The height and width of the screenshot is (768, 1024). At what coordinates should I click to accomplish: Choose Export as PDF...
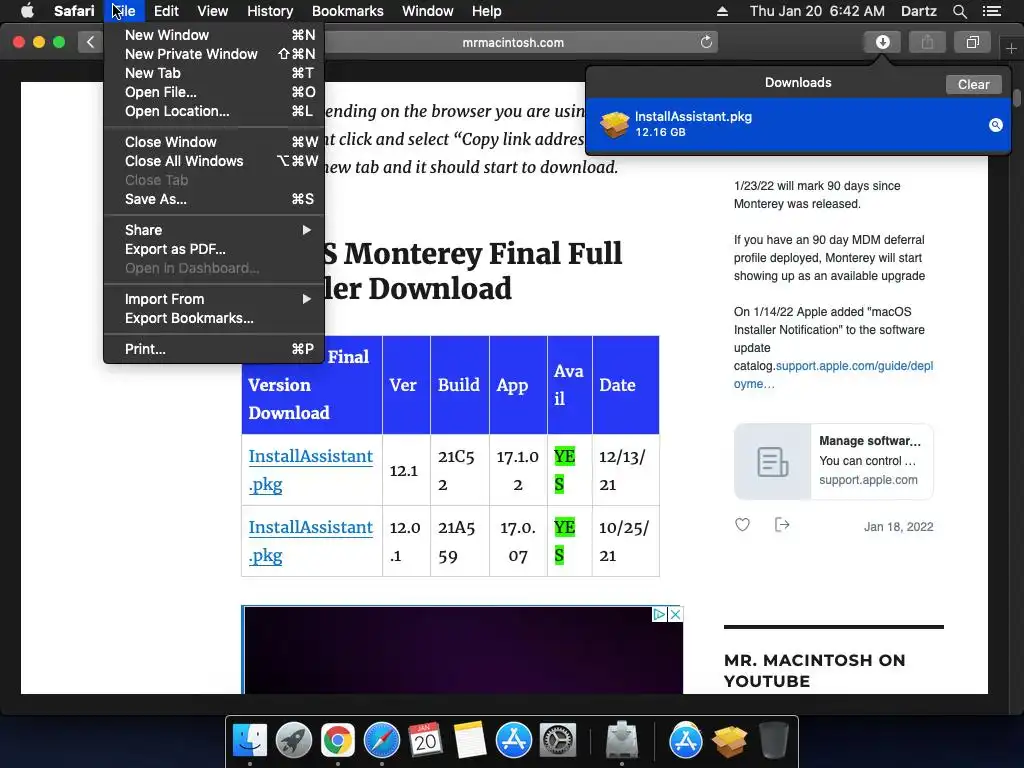214,249
